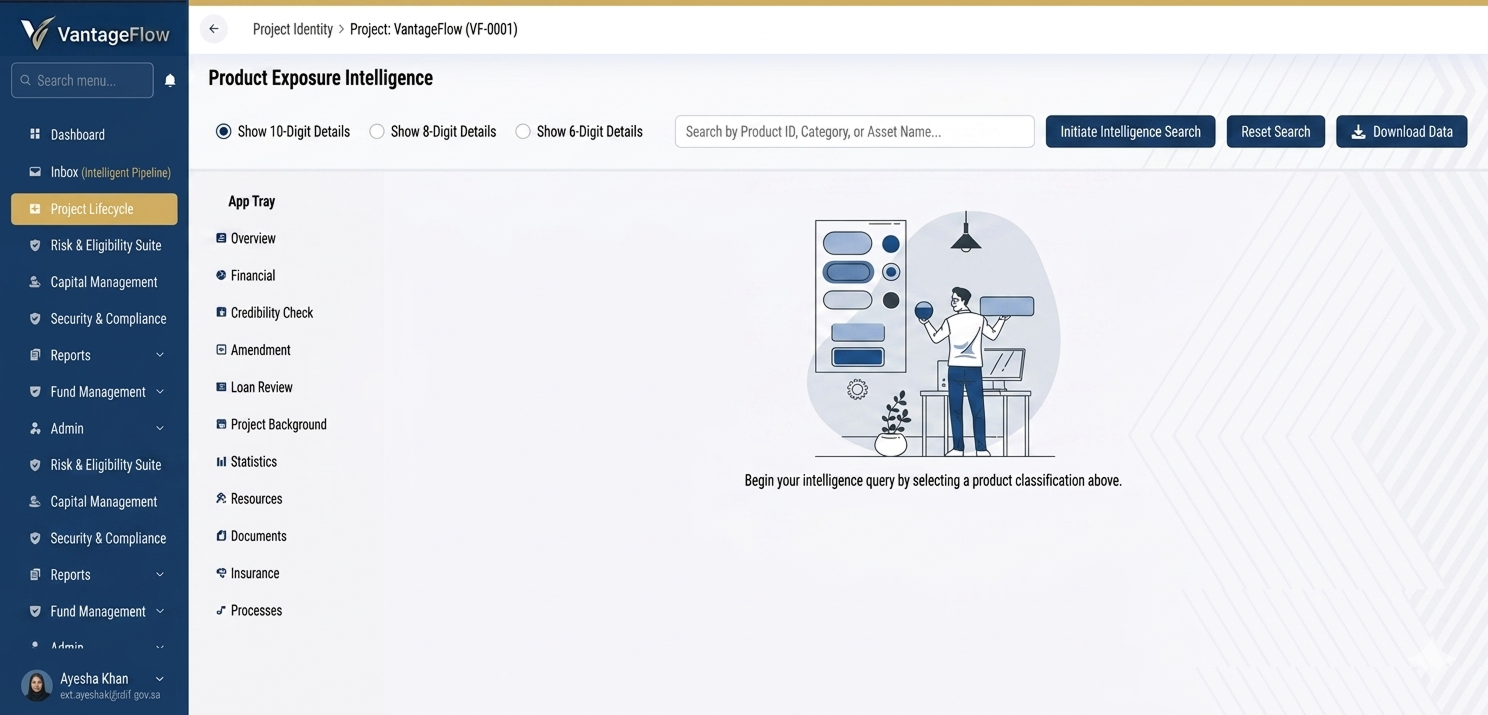Open the user menu chevron beside Ayesha Khan
The image size is (1488, 715).
click(160, 679)
